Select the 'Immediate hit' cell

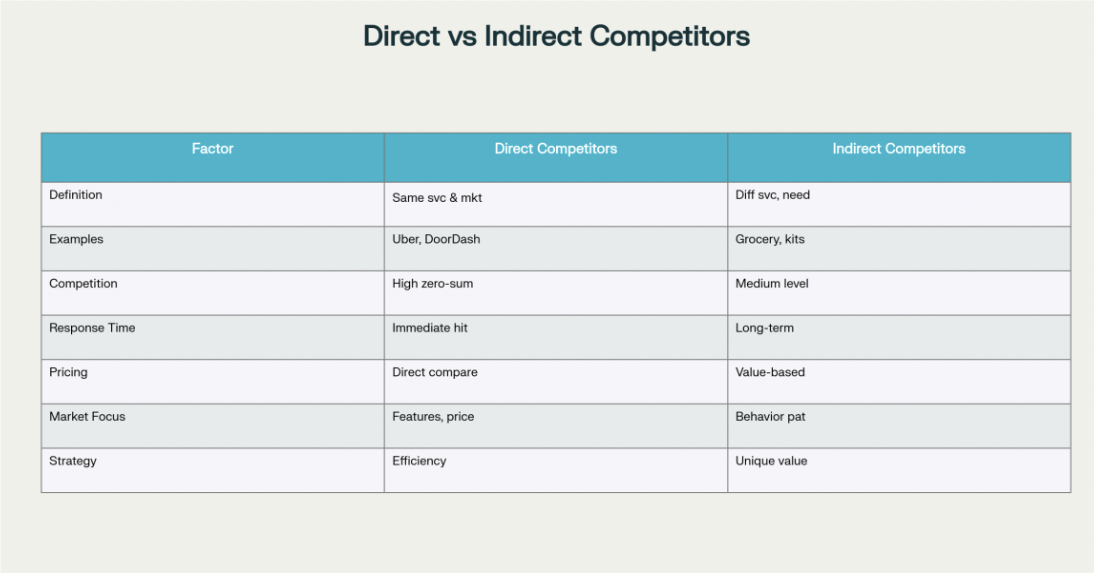[x=429, y=328]
